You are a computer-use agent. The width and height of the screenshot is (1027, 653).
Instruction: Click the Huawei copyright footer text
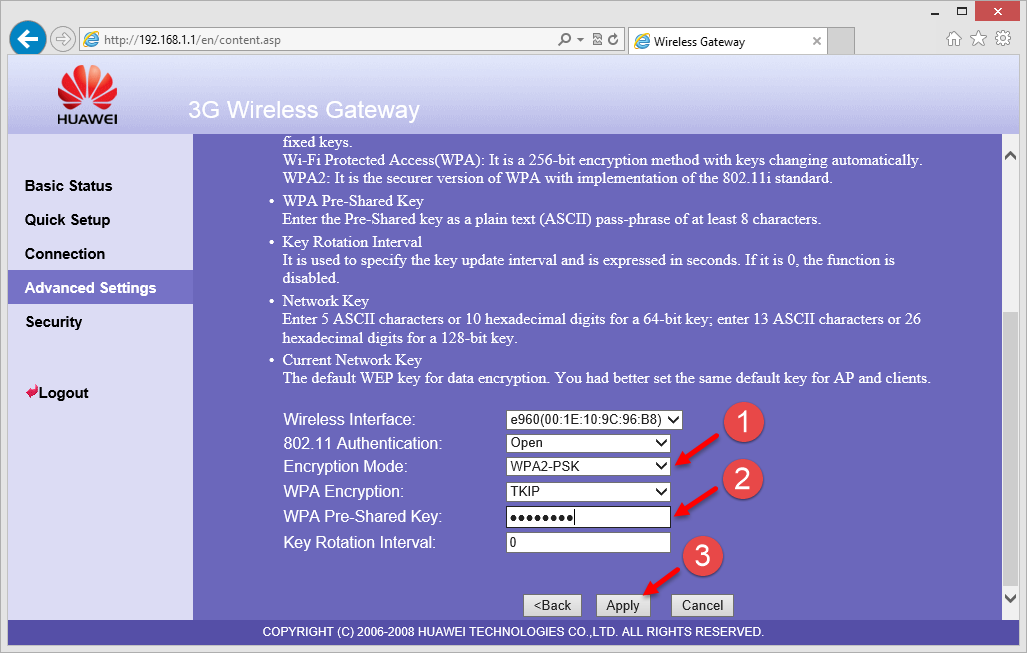point(514,632)
